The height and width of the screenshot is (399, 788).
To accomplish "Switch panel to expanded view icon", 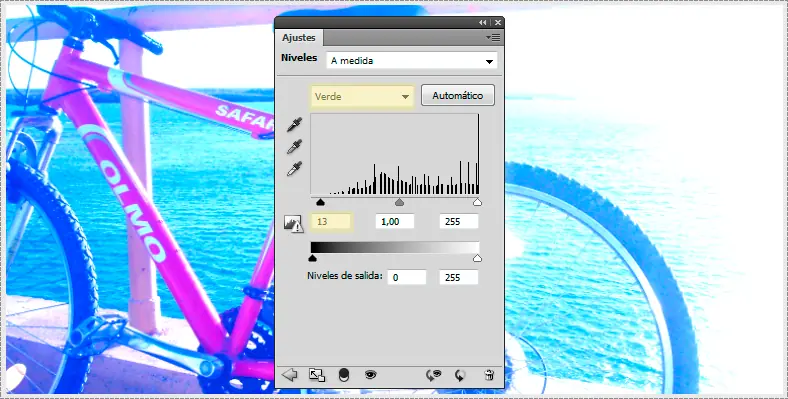I will (317, 375).
